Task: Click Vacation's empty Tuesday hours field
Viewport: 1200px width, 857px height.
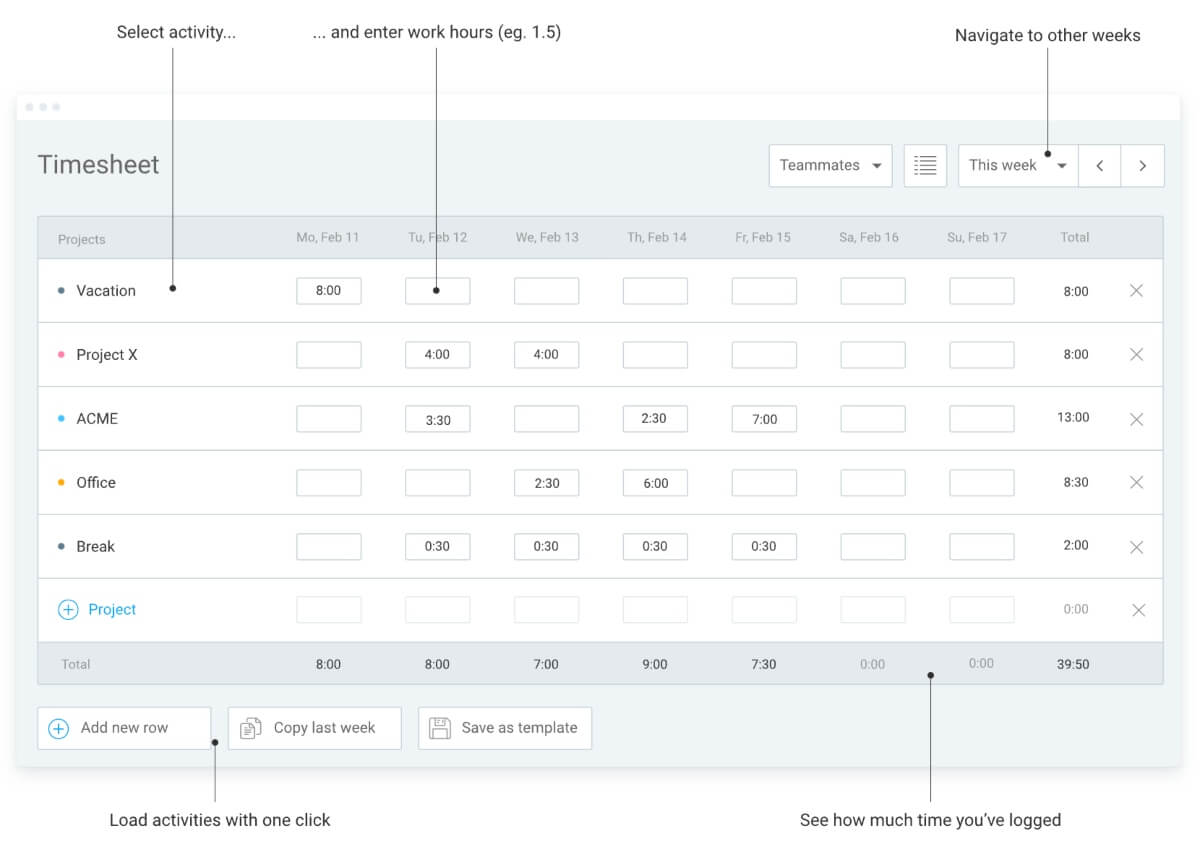Action: point(437,291)
